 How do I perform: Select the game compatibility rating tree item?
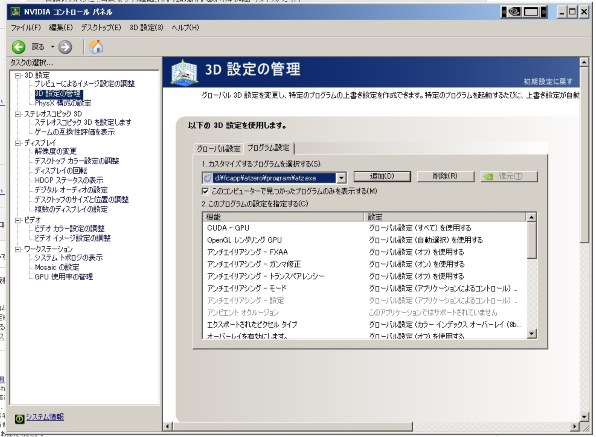click(74, 132)
